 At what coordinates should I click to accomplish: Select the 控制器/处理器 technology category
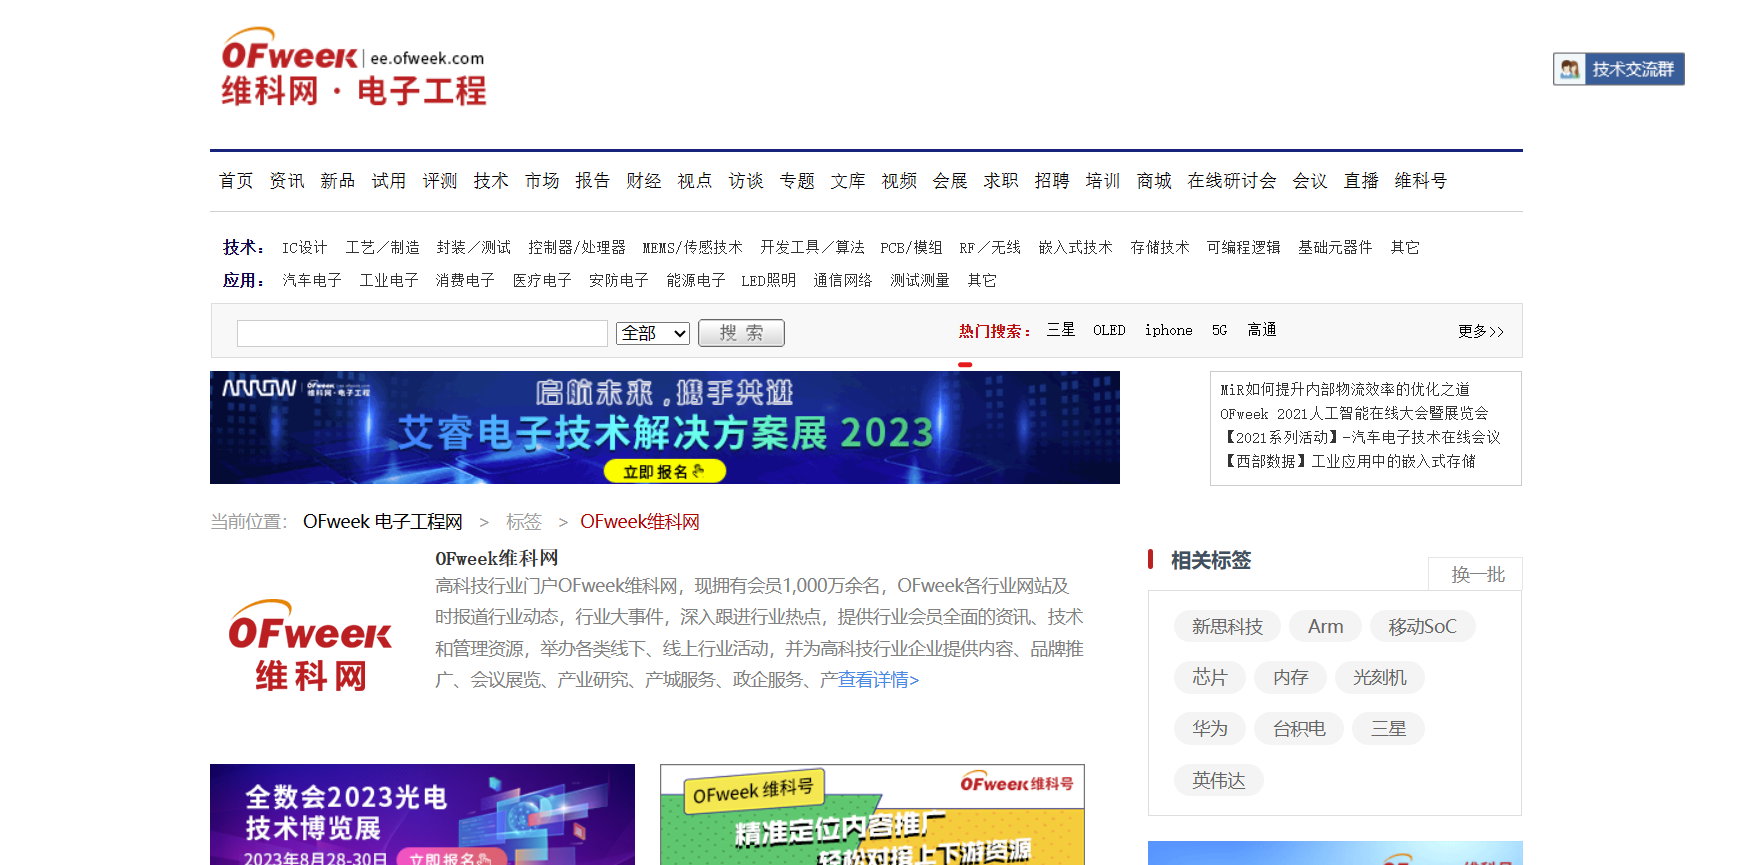pos(577,248)
